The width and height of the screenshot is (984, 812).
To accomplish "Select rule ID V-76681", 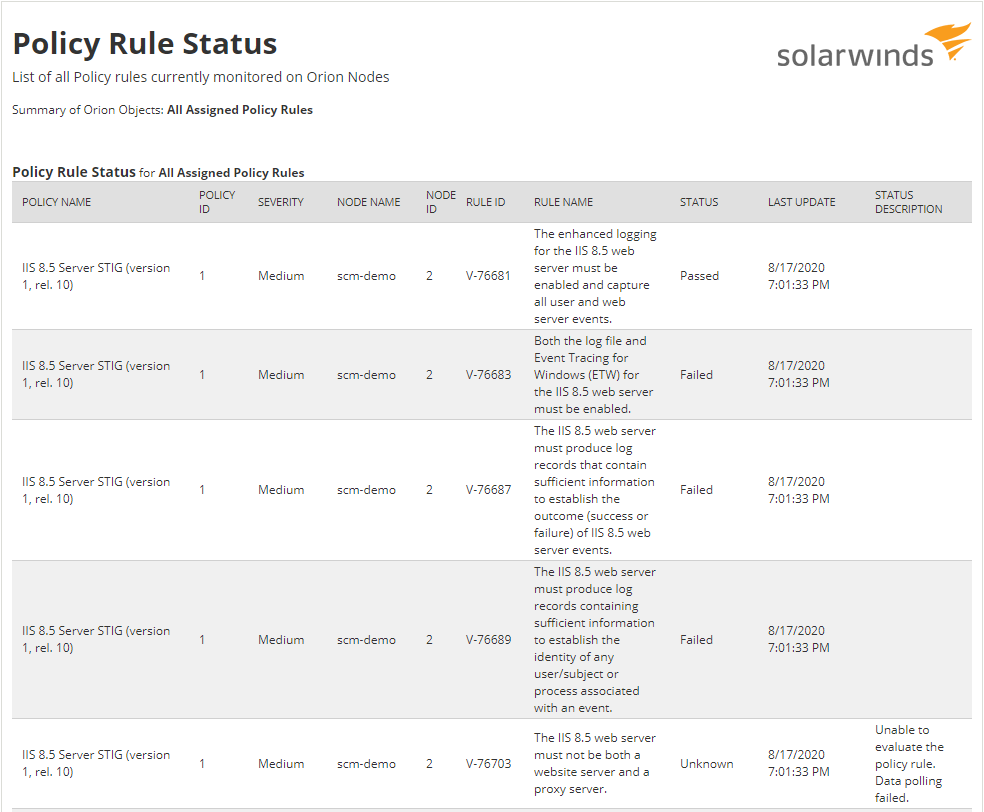I will click(x=488, y=276).
